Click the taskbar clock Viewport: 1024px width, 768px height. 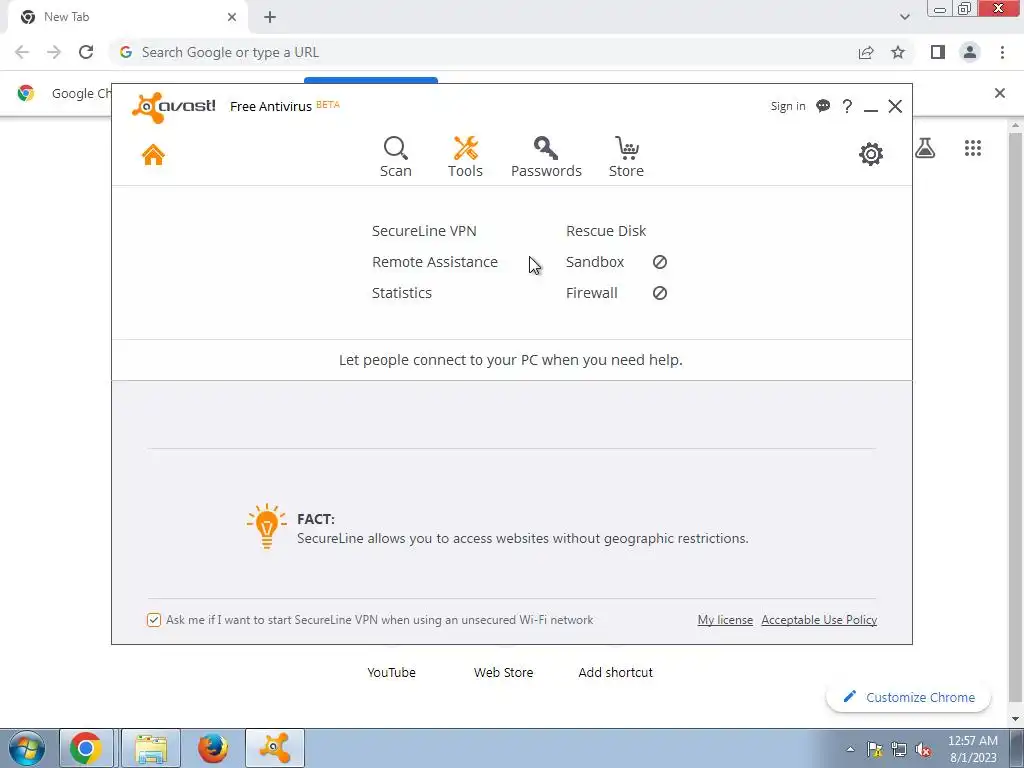[x=972, y=749]
